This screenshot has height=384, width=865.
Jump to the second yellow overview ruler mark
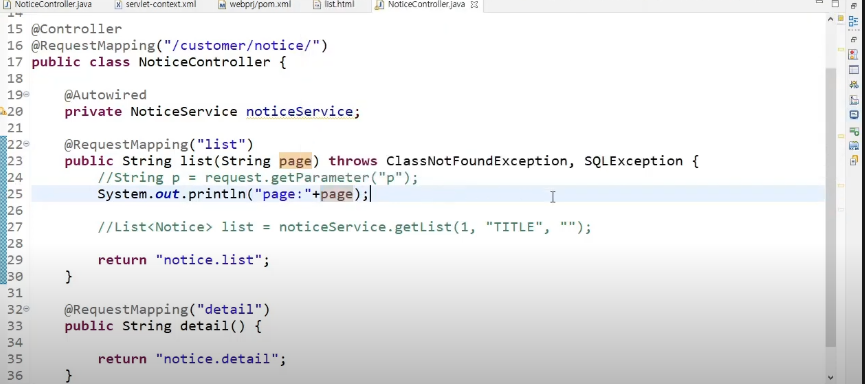841,136
